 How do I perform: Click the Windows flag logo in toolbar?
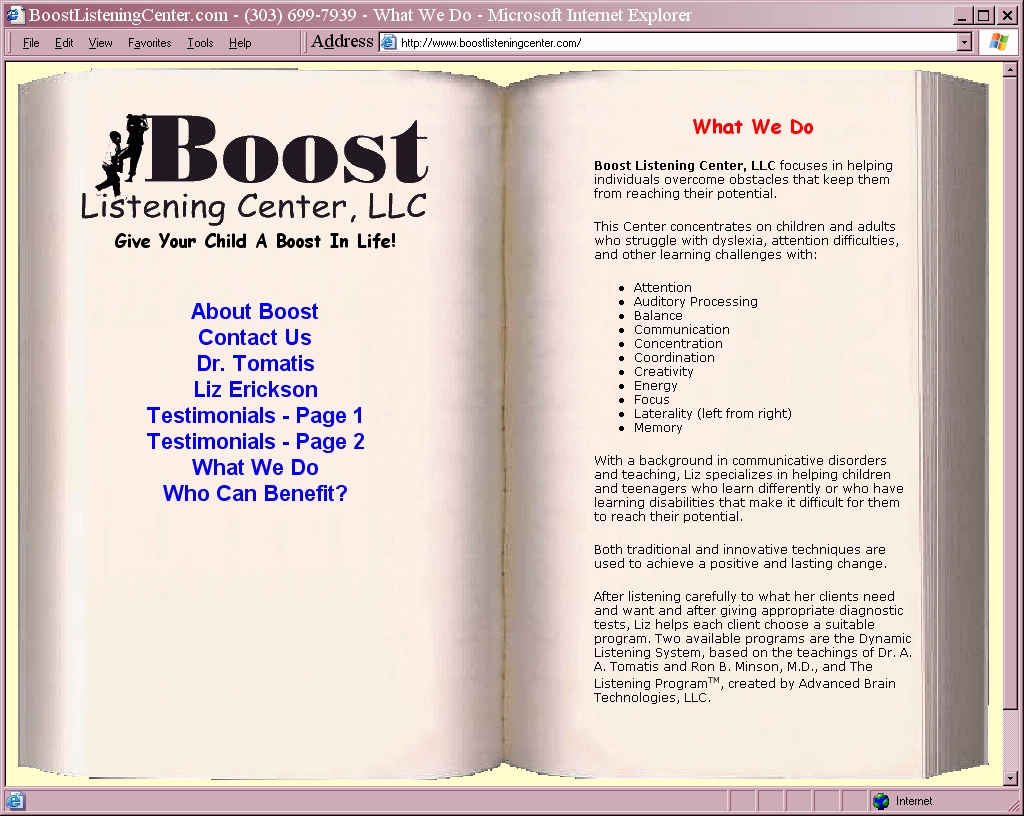pos(998,42)
